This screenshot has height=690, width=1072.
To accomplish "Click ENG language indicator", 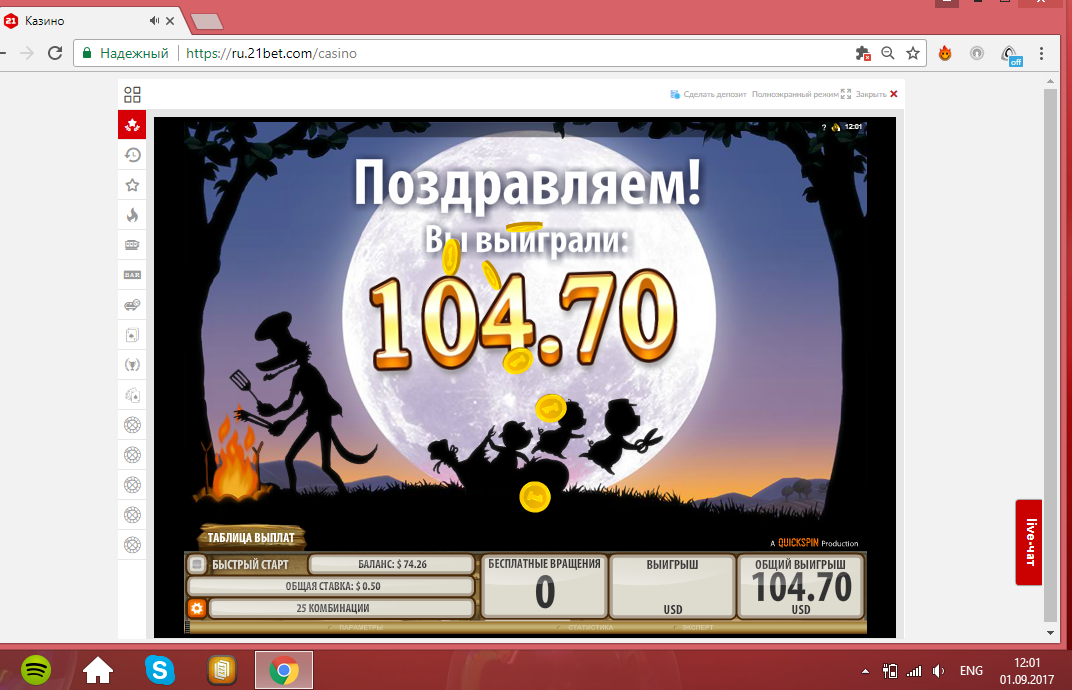I will coord(972,671).
